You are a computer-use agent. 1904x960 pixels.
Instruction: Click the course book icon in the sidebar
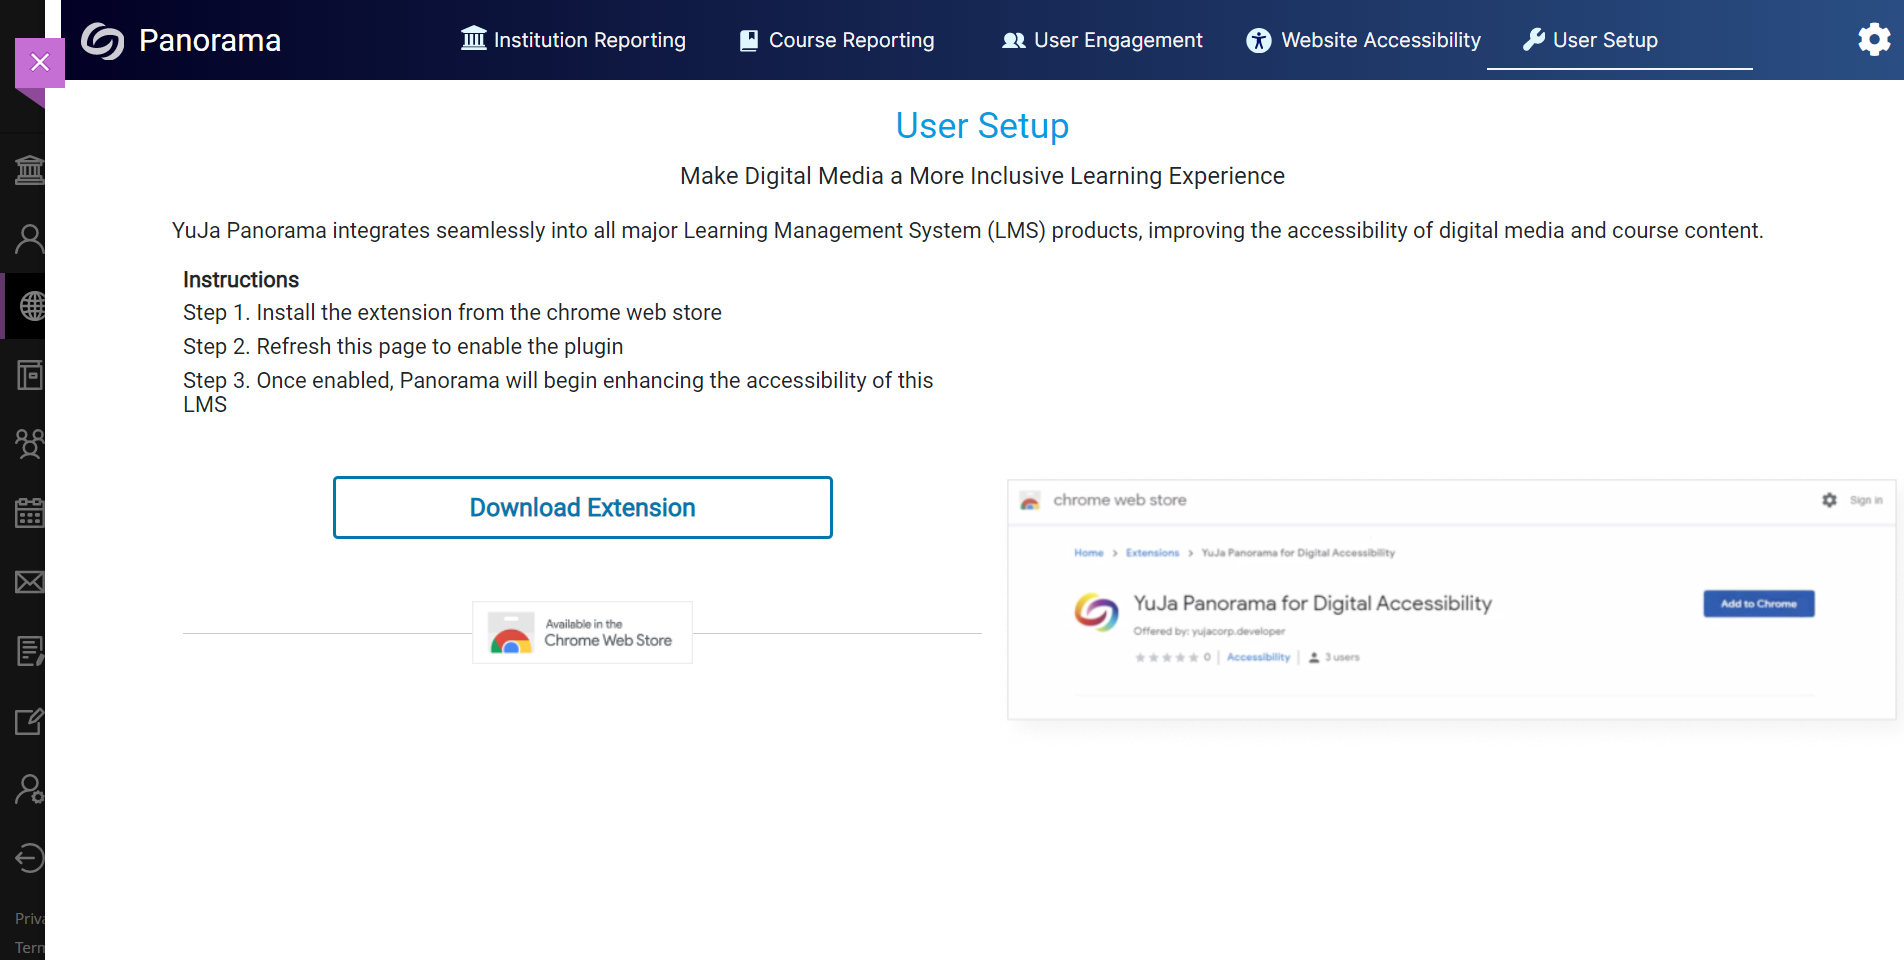(x=29, y=375)
